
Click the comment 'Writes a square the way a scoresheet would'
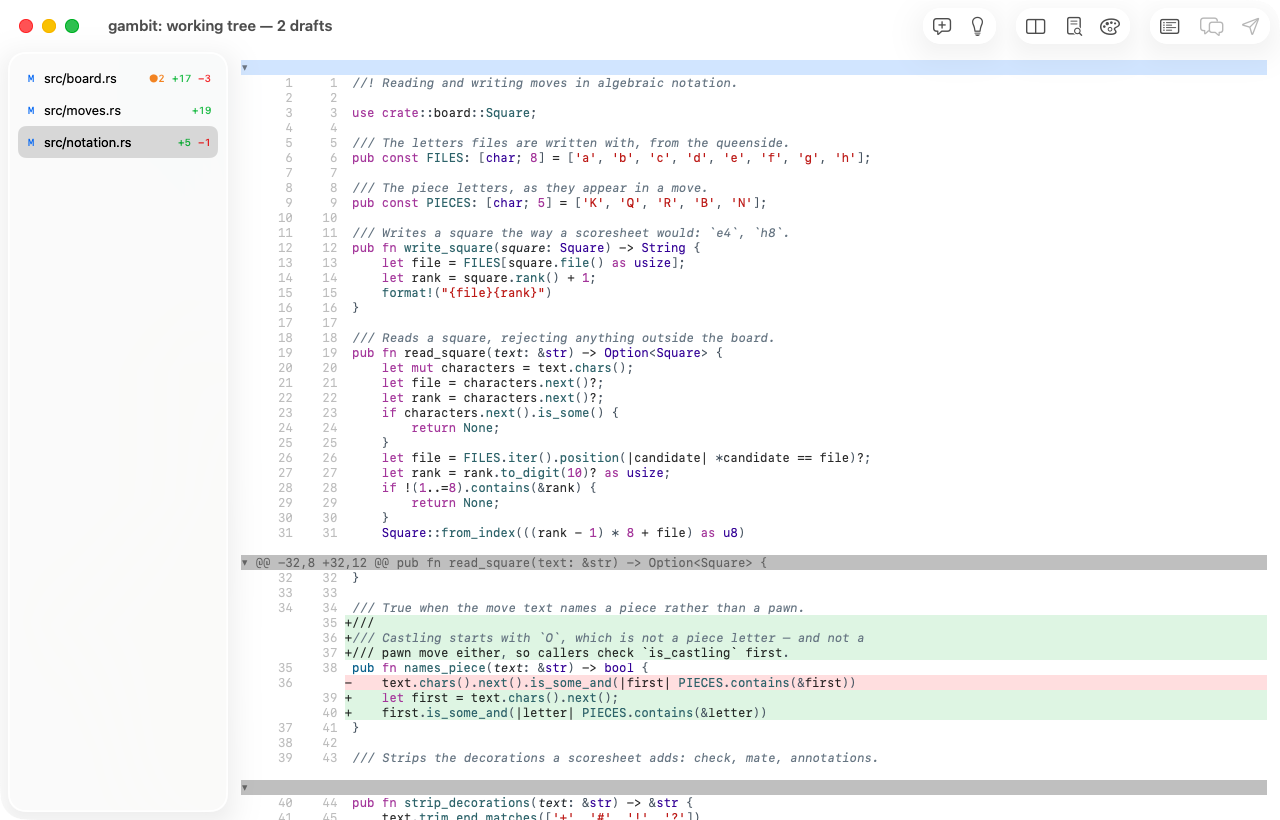coord(570,233)
